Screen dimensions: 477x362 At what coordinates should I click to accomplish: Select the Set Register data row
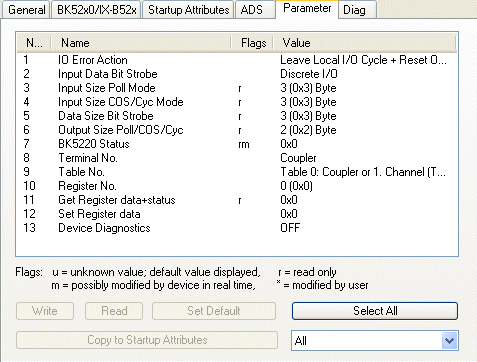[237, 214]
